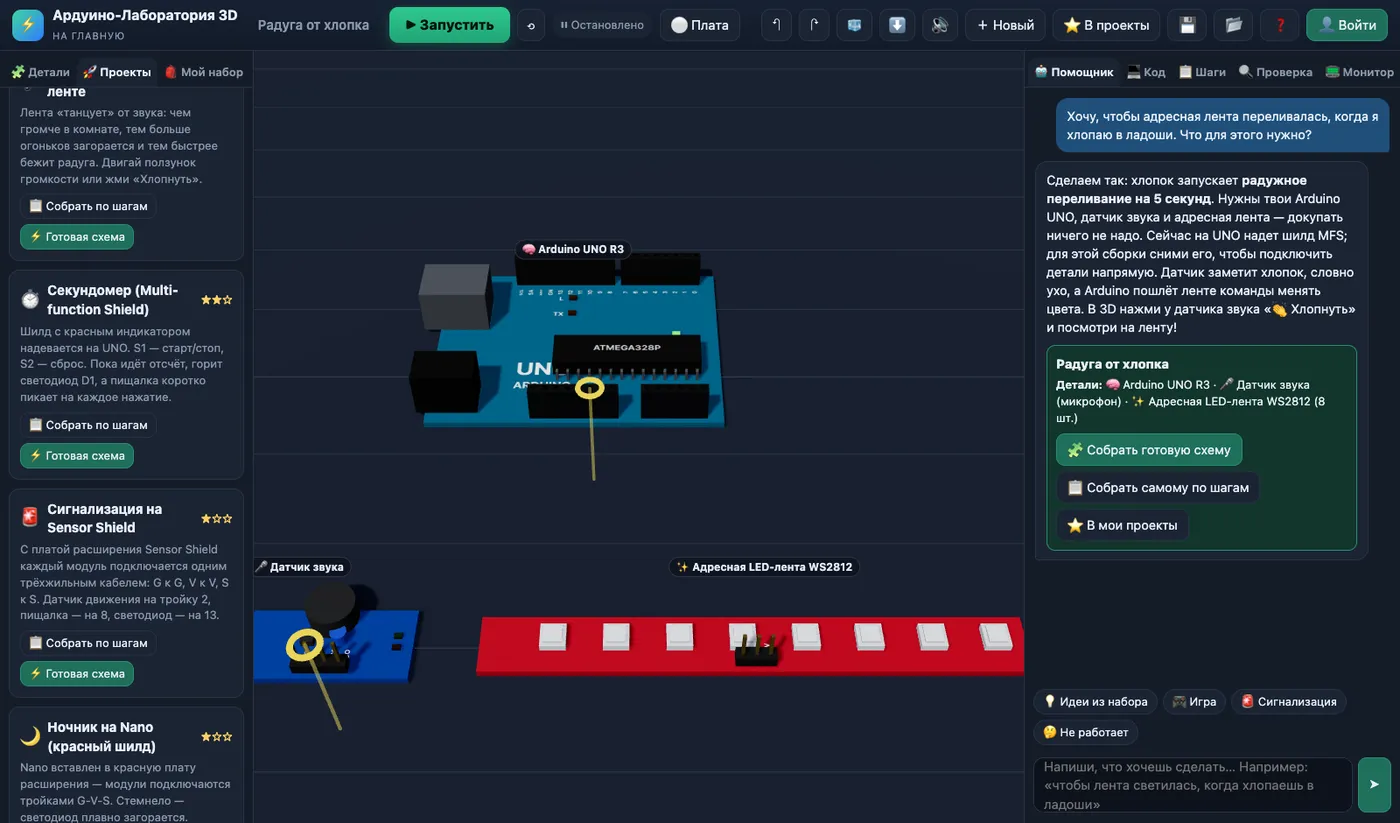Image resolution: width=1400 pixels, height=823 pixels.
Task: Click the Сигнализация suggestion chip
Action: point(1289,702)
